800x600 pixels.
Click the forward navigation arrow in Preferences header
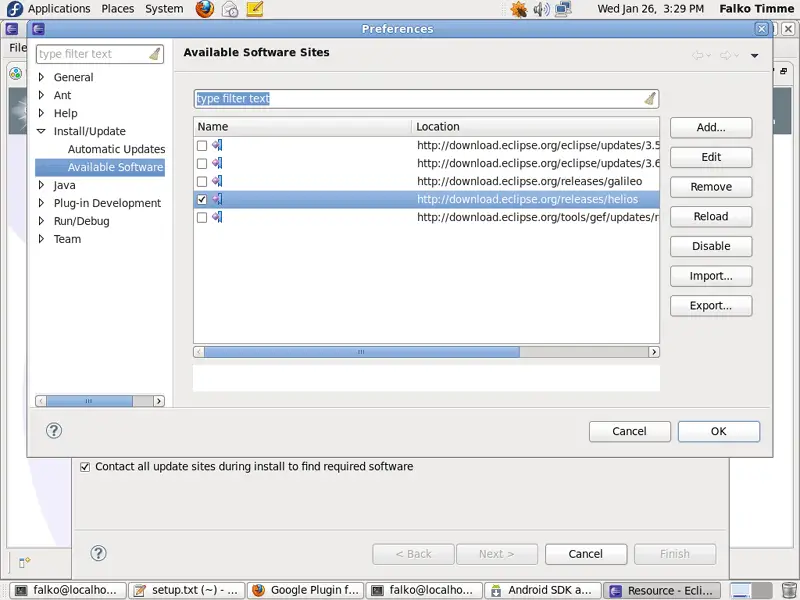click(x=725, y=55)
